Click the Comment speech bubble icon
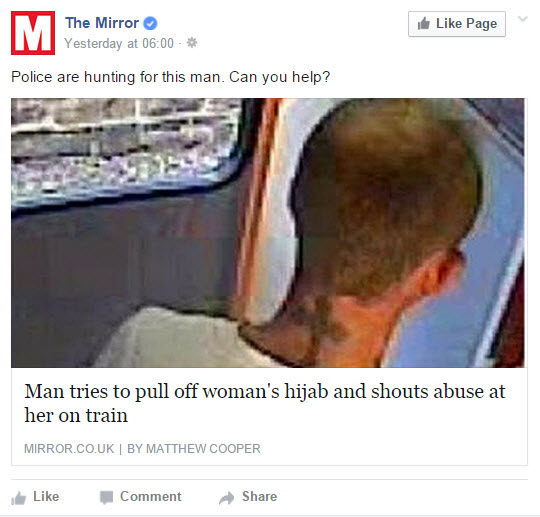 106,497
